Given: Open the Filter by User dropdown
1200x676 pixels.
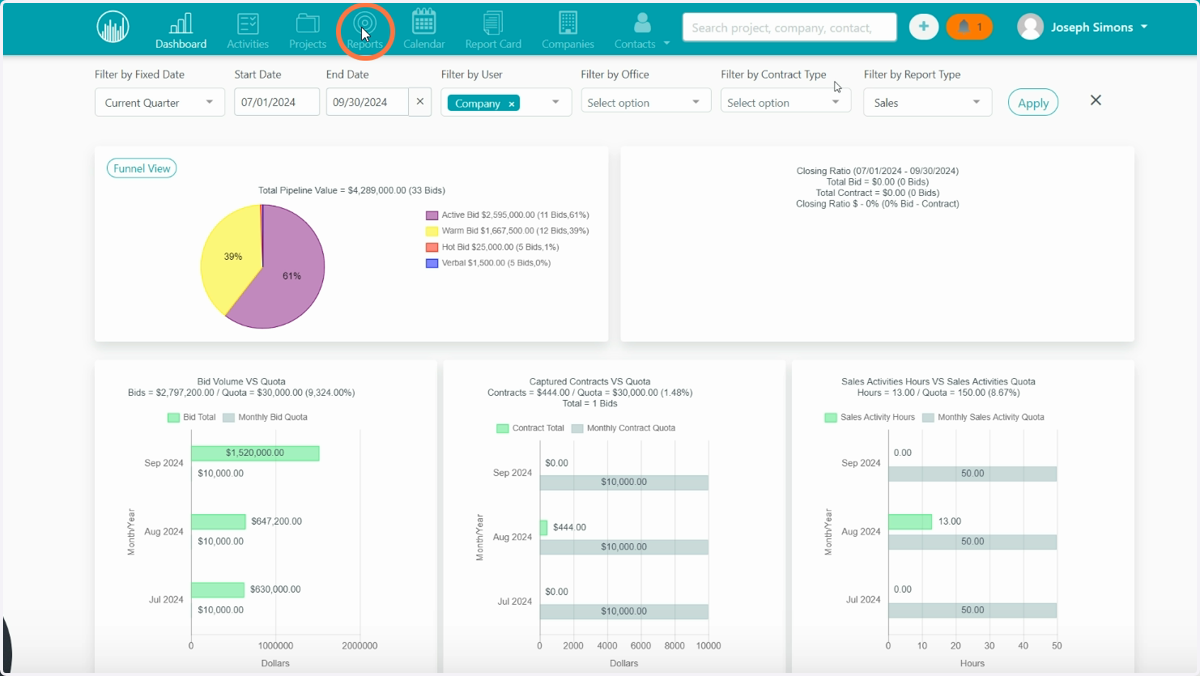Looking at the screenshot, I should click(506, 102).
